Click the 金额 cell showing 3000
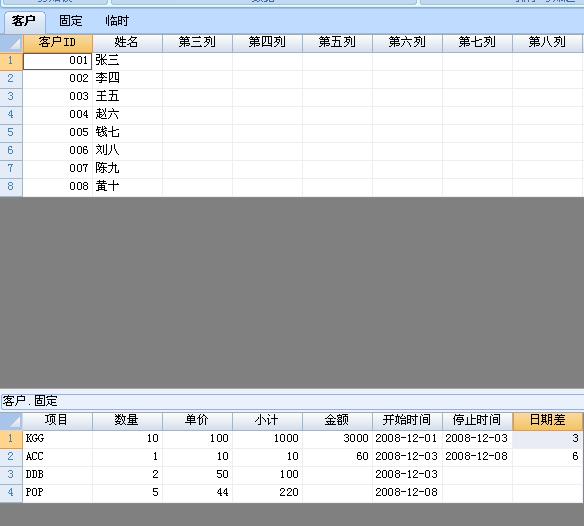Viewport: 584px width, 526px height. point(337,439)
